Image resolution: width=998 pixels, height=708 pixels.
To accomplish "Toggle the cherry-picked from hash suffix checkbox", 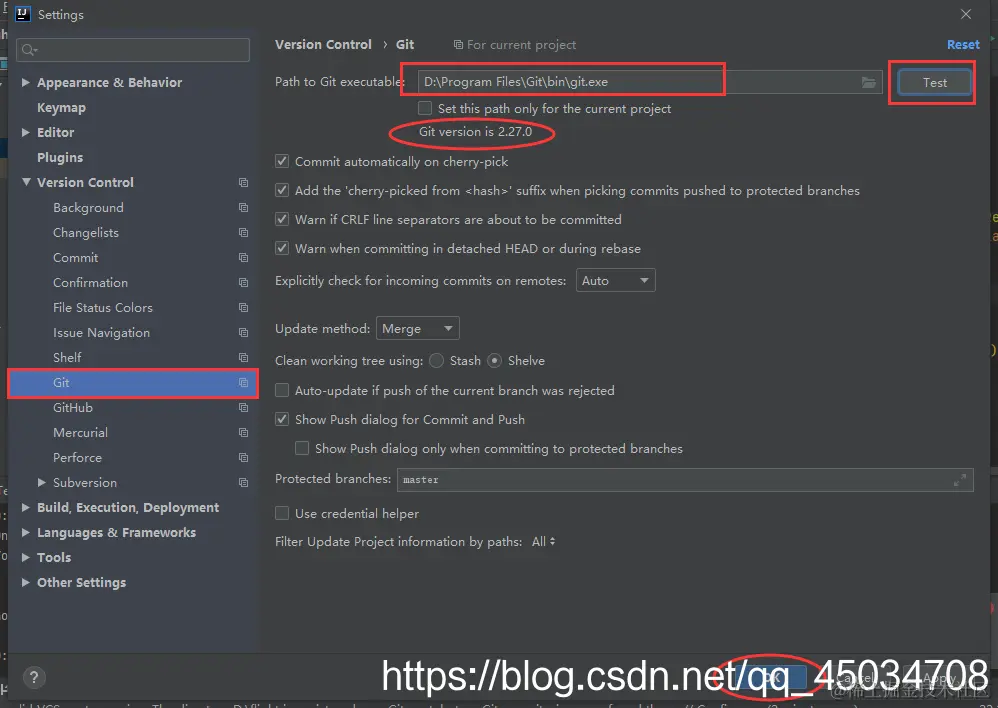I will click(x=282, y=190).
